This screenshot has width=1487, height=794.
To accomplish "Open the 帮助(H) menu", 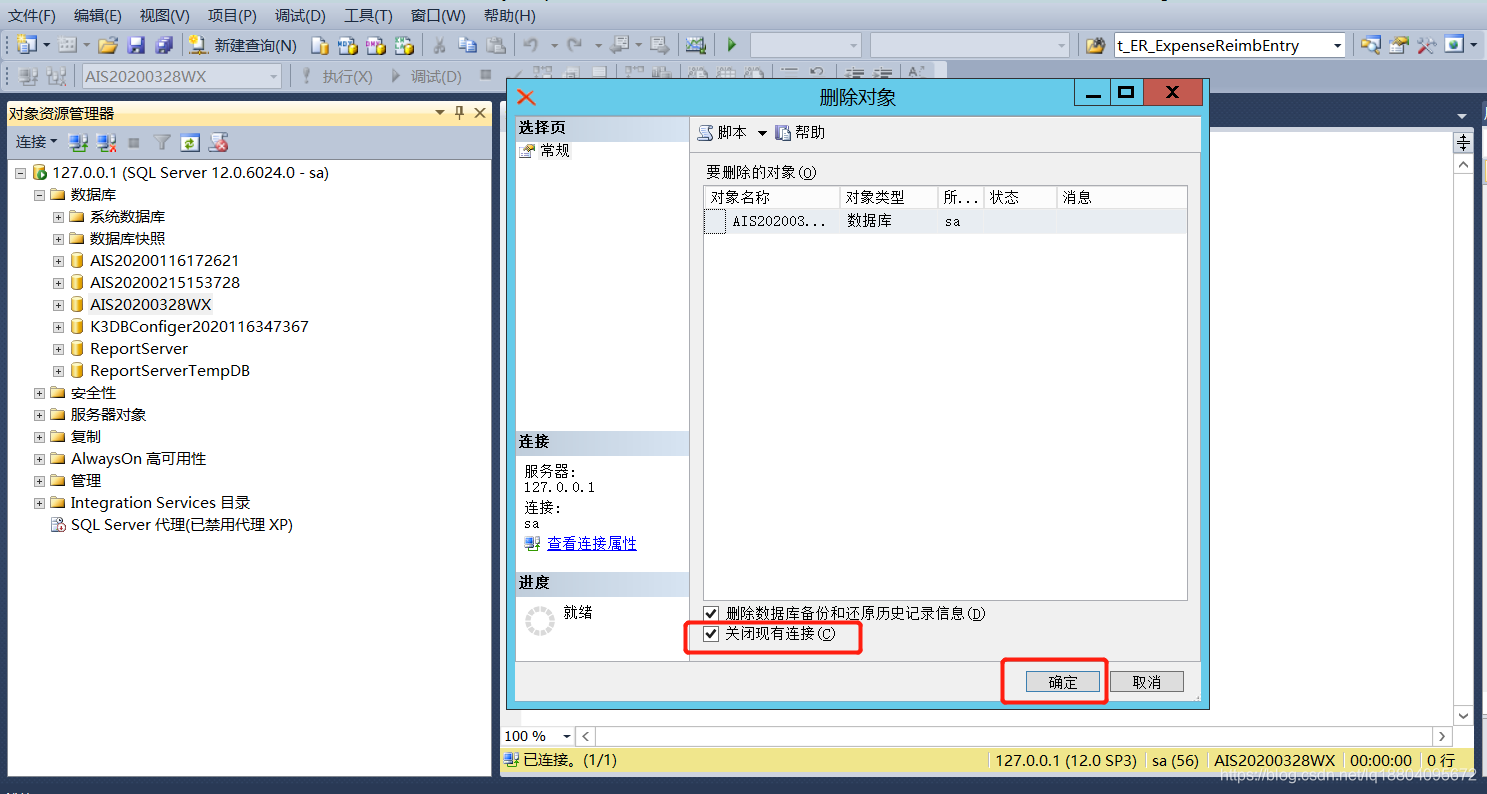I will point(509,15).
